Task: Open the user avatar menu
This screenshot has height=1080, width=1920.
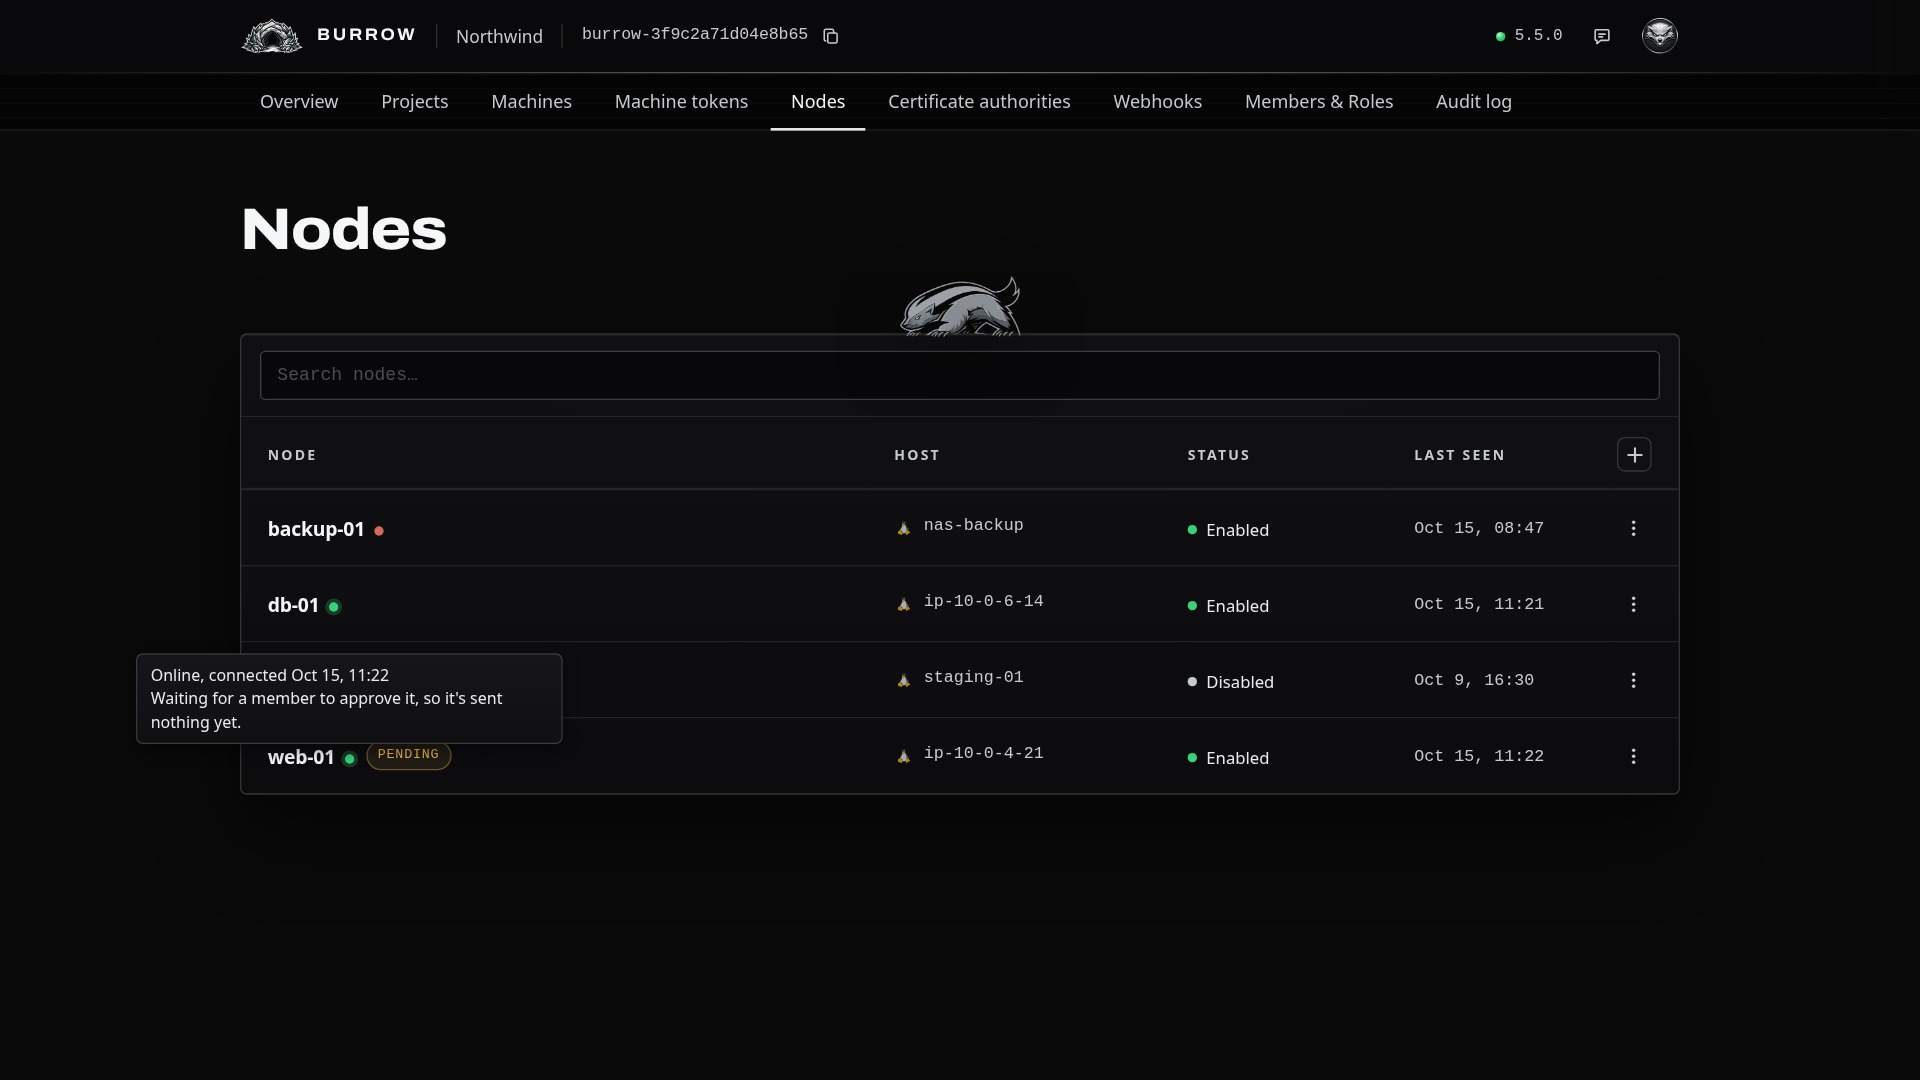Action: (x=1660, y=36)
